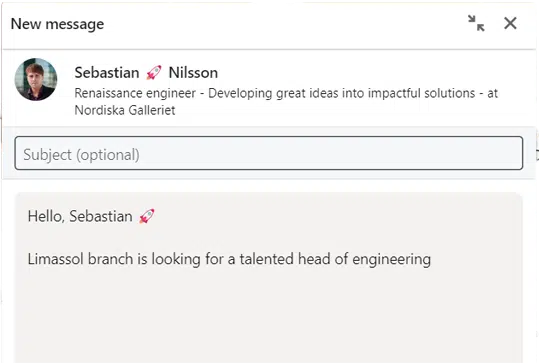This screenshot has width=539, height=363.
Task: Click the rocket emoji in recipient's name
Action: coord(154,73)
